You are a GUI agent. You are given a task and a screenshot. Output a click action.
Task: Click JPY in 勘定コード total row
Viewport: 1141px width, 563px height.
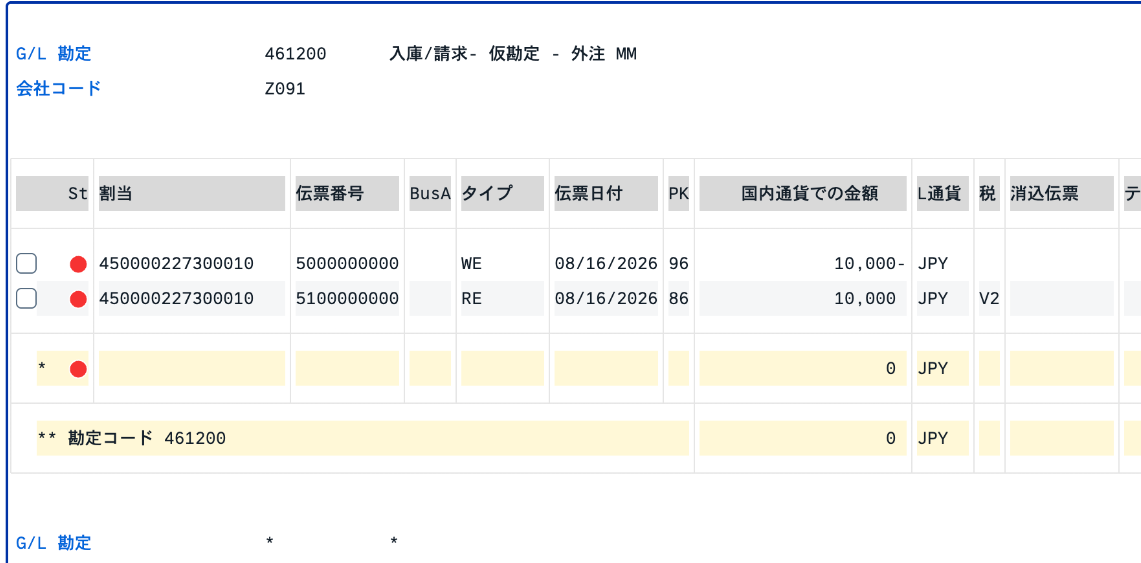point(932,438)
